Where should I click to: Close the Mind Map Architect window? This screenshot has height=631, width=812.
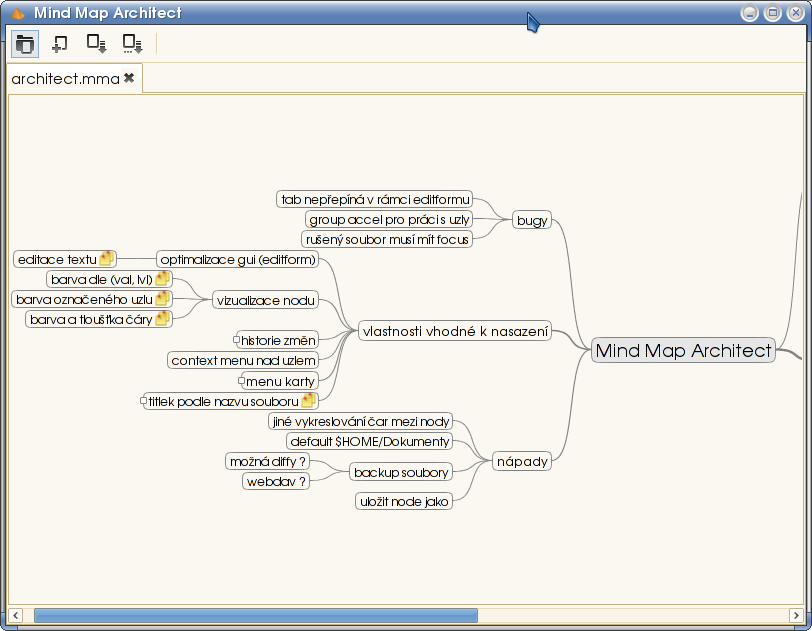click(796, 13)
